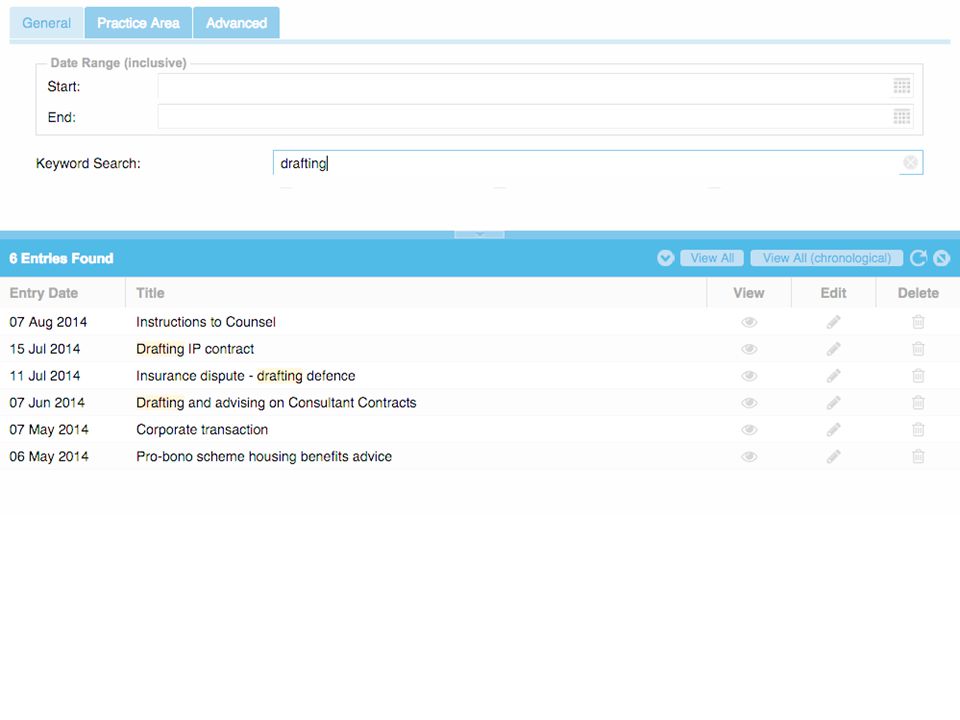Click the date 15 Jul 2014
The width and height of the screenshot is (960, 720).
[x=45, y=349]
